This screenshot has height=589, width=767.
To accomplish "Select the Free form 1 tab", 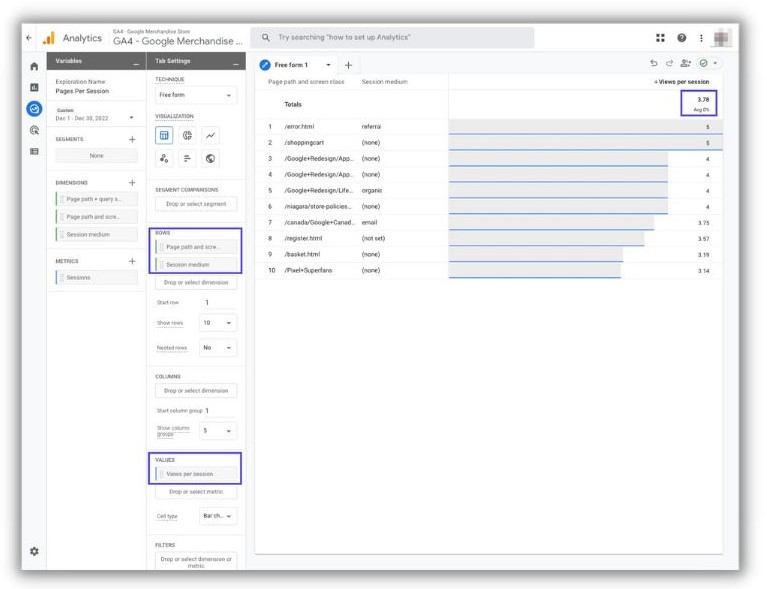I will 291,65.
